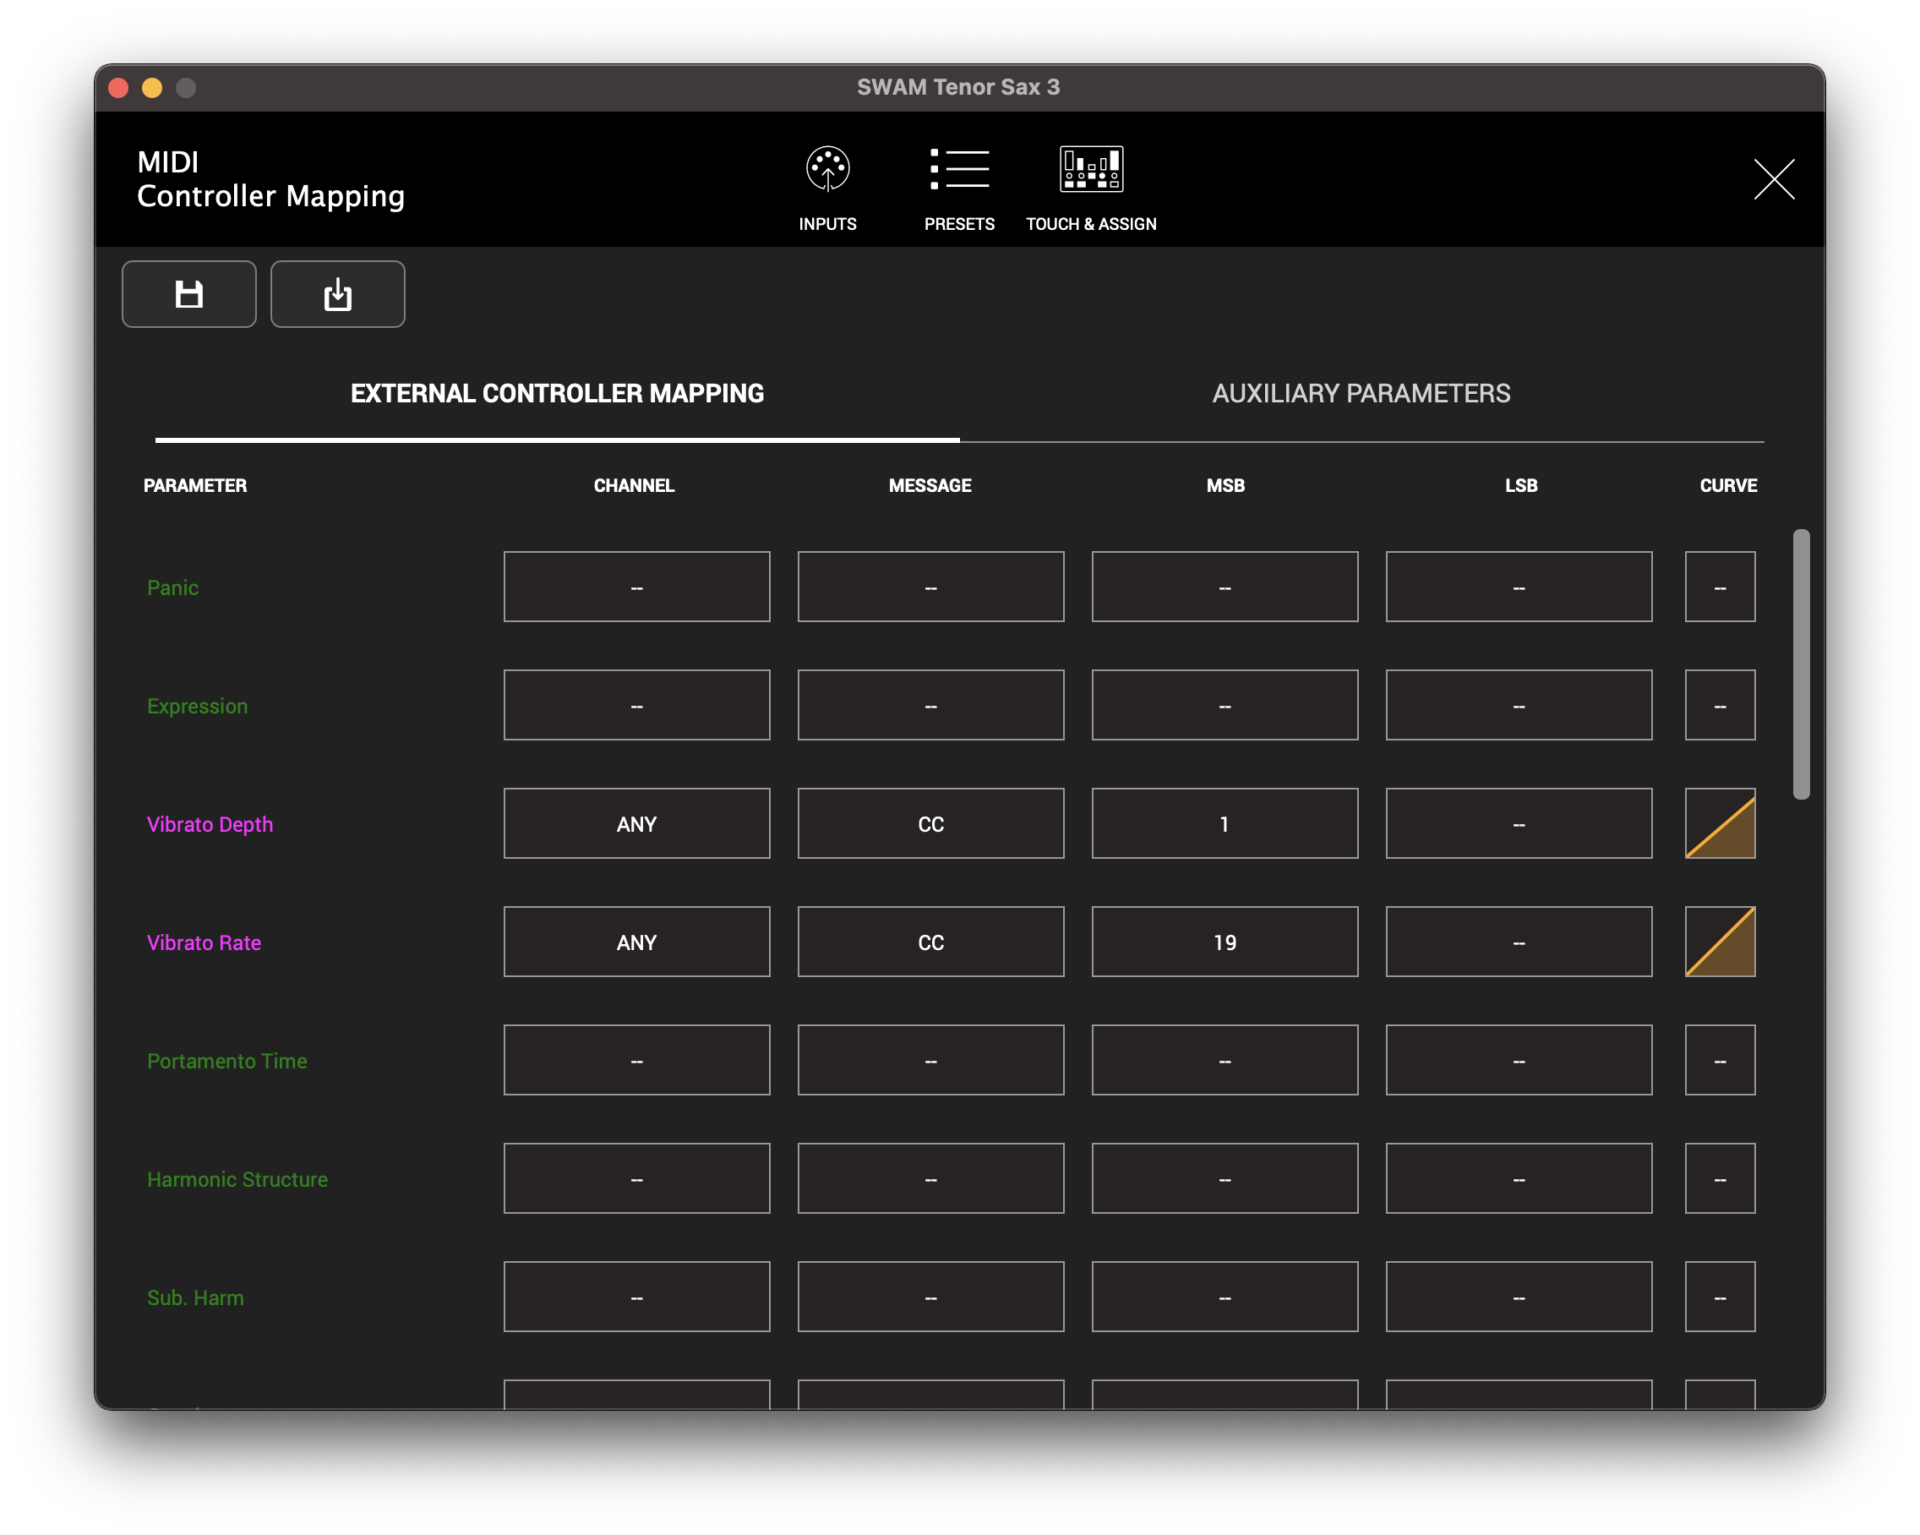
Task: Change the Message type for Vibrato Rate
Action: 930,941
